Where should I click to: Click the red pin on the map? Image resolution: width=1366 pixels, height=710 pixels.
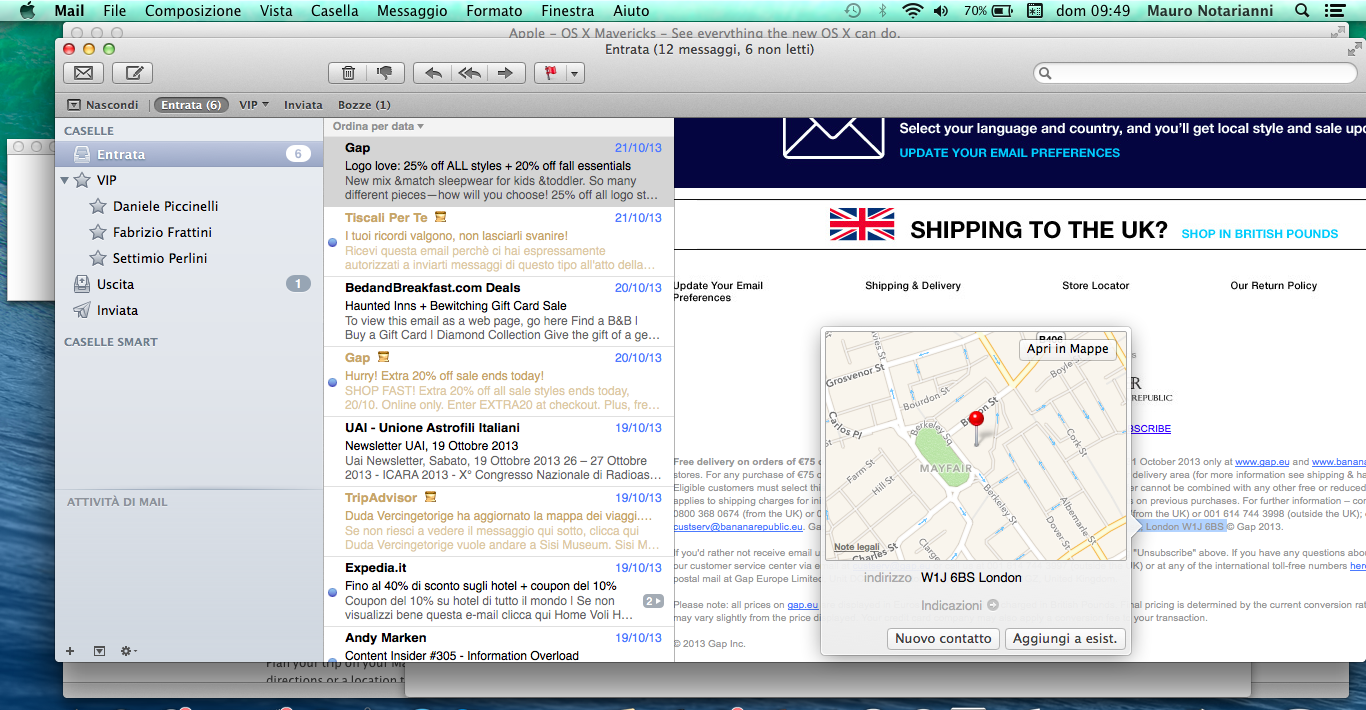coord(977,420)
